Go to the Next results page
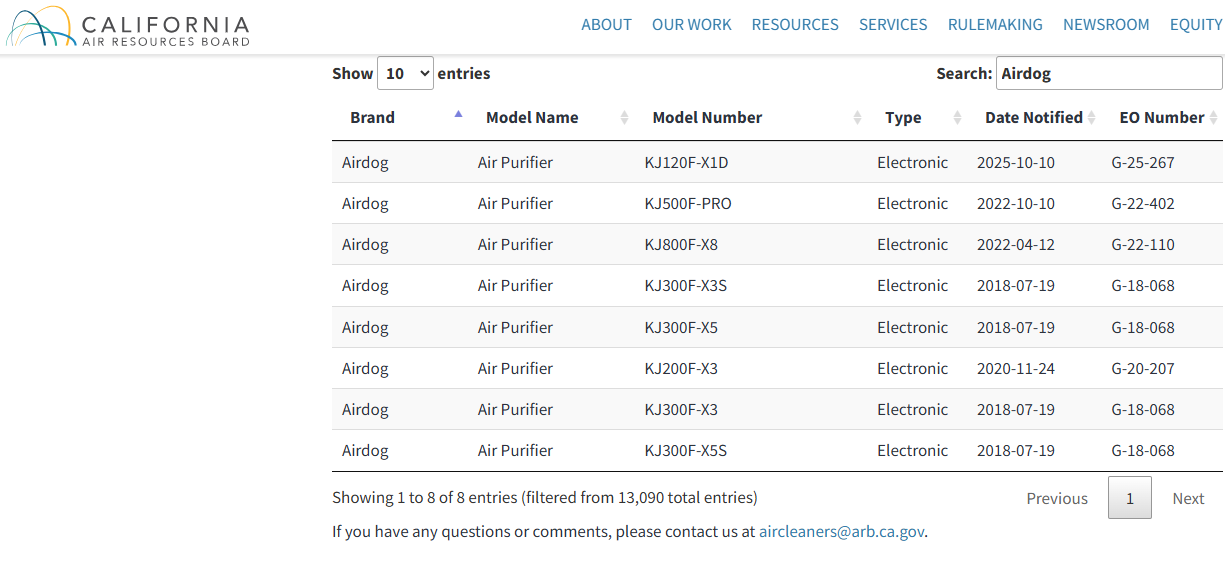This screenshot has width=1225, height=572. coord(1188,498)
